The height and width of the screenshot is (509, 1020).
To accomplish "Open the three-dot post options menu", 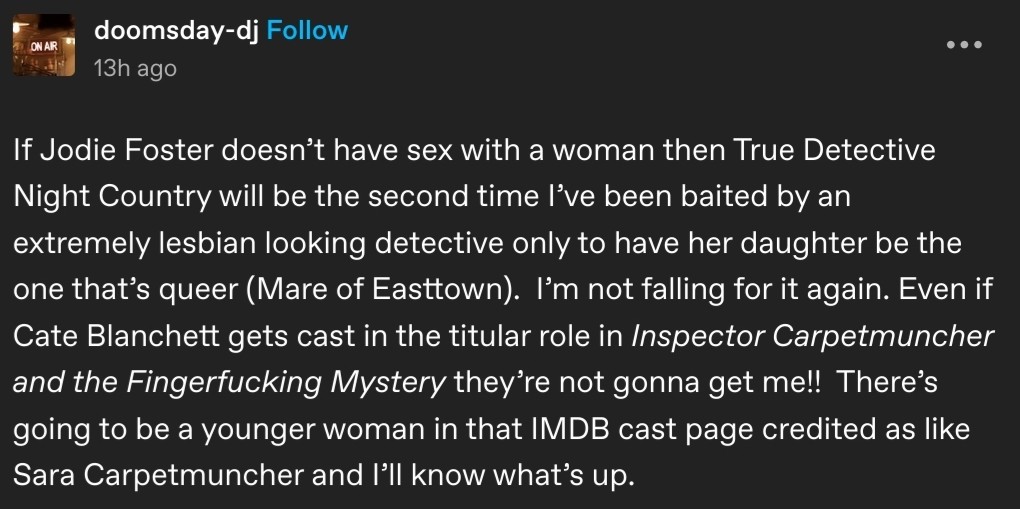I will tap(963, 45).
